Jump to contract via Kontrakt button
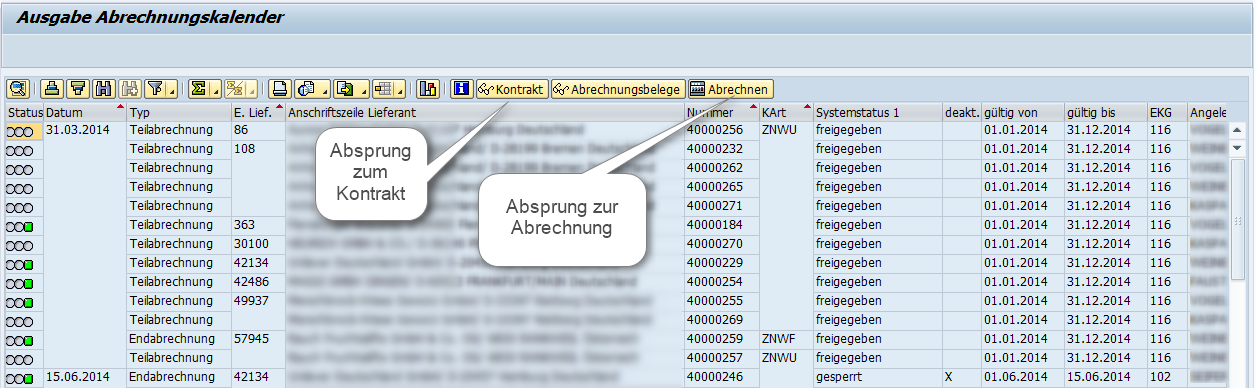 [x=512, y=89]
